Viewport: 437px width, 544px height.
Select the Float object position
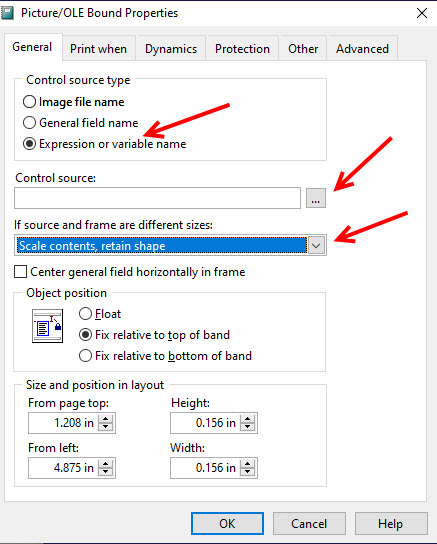[85, 314]
